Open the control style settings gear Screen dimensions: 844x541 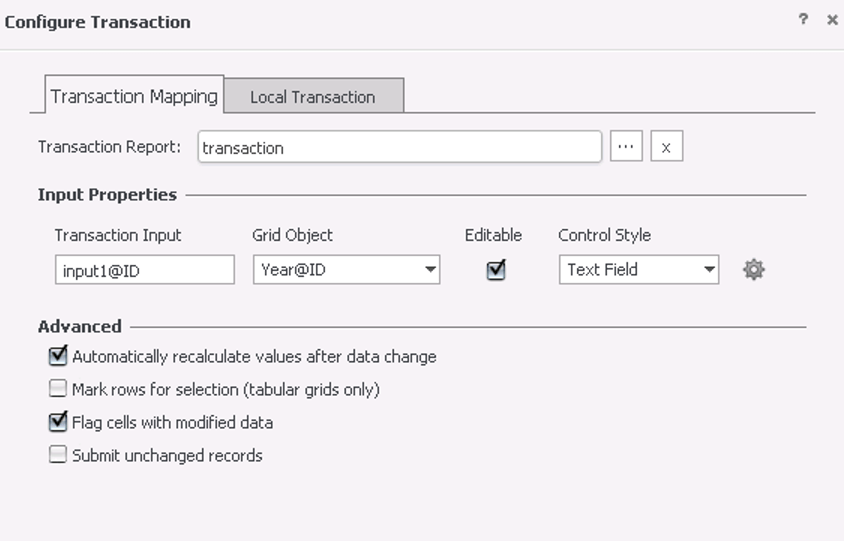tap(754, 270)
